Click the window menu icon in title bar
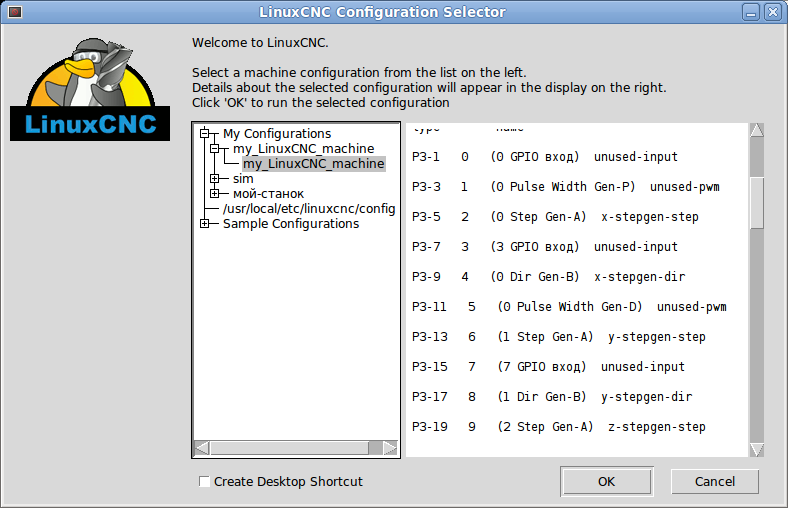This screenshot has height=508, width=788. click(14, 12)
